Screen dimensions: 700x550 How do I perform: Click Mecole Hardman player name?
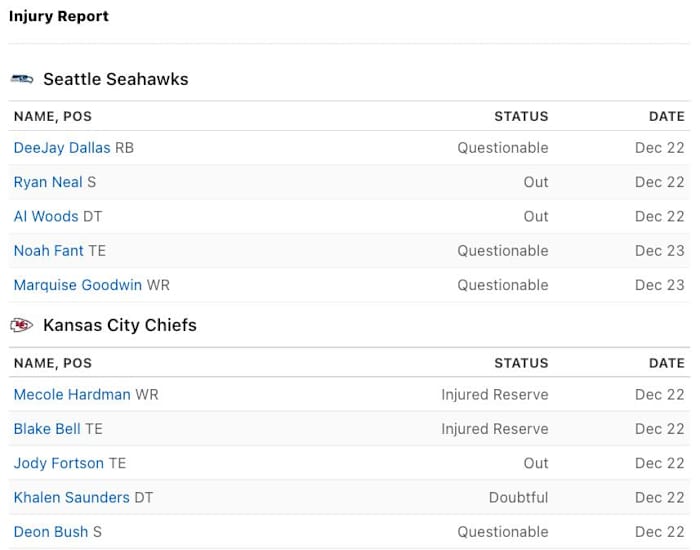(x=72, y=395)
